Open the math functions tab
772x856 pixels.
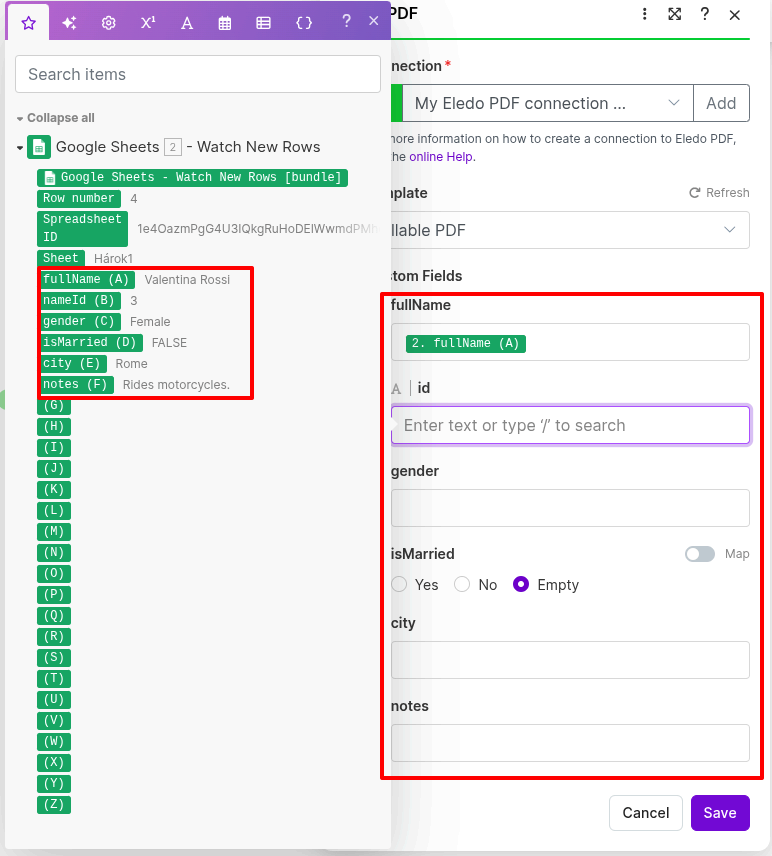tap(147, 22)
